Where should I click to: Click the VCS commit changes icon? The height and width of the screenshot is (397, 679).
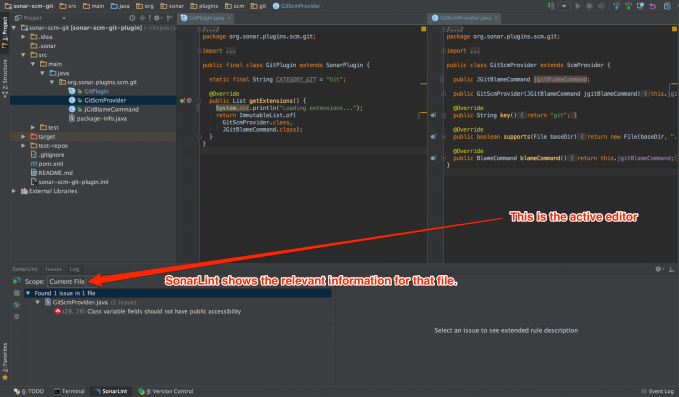(x=628, y=6)
